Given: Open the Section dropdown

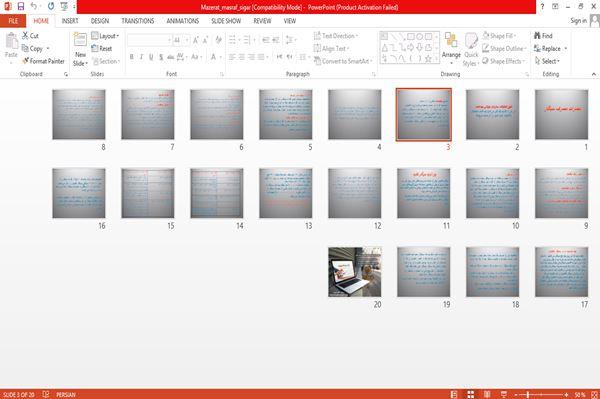Looking at the screenshot, I should pyautogui.click(x=106, y=61).
